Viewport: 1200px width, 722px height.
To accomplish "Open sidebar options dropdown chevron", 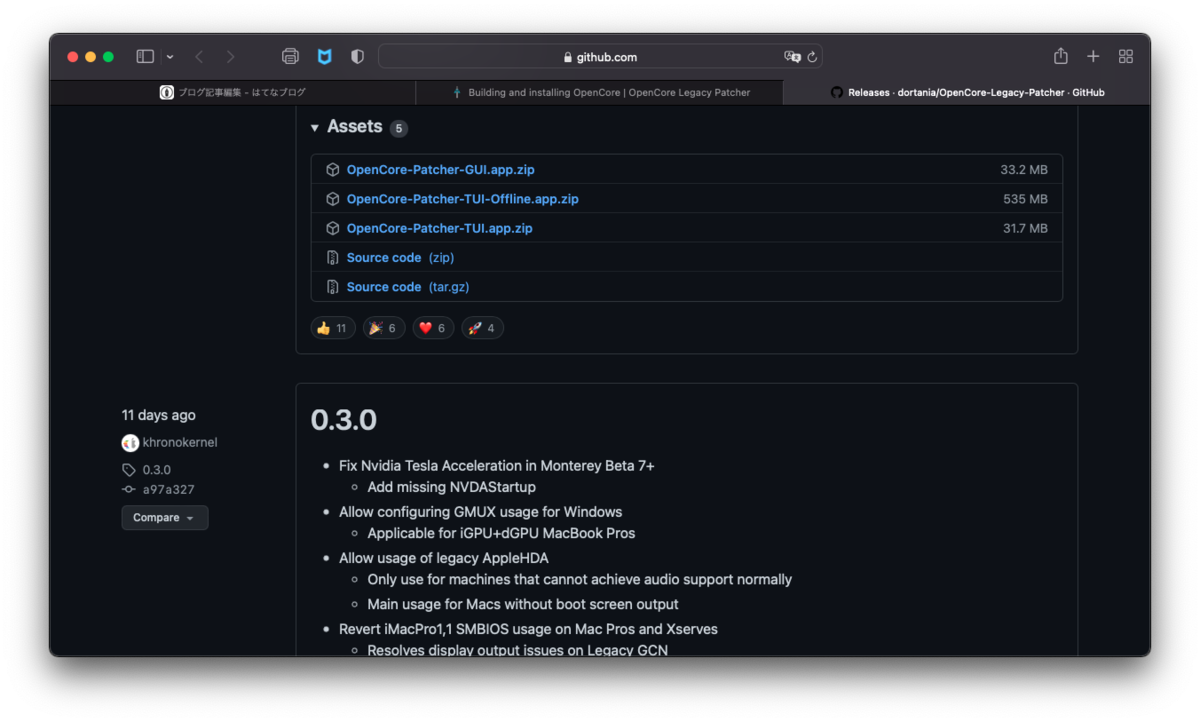I will click(x=170, y=57).
